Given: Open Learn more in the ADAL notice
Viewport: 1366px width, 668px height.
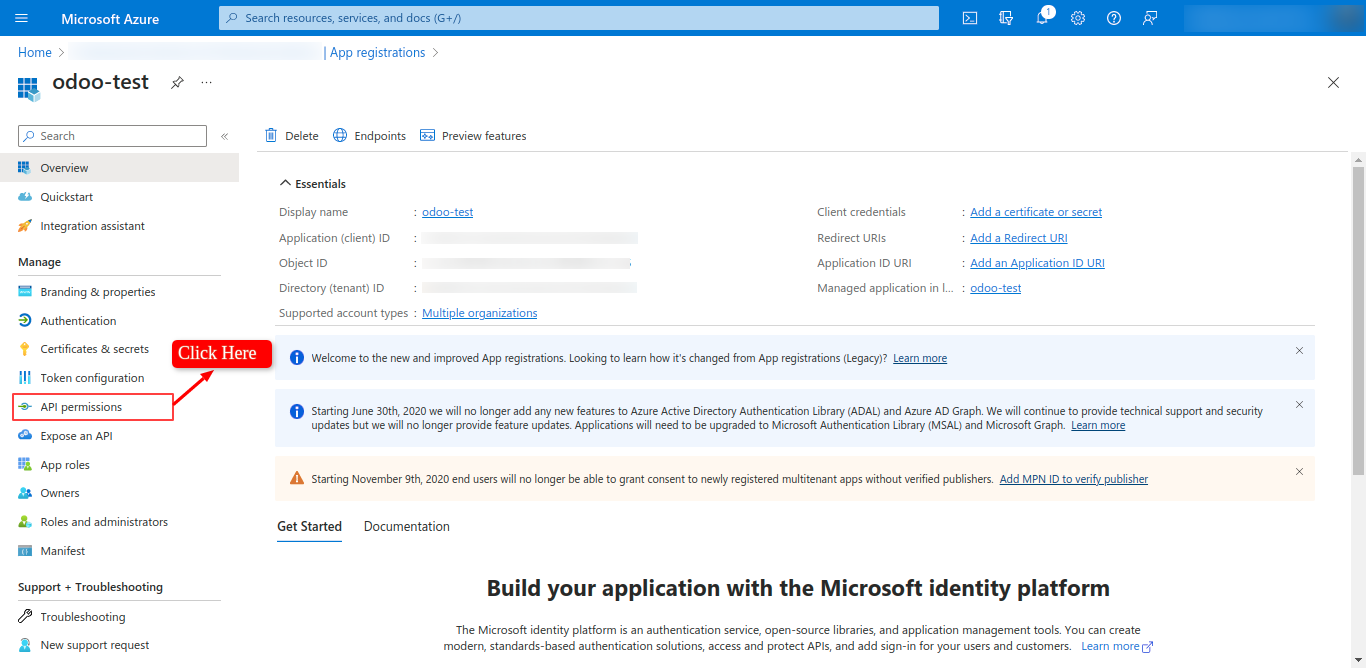Looking at the screenshot, I should [x=1098, y=425].
